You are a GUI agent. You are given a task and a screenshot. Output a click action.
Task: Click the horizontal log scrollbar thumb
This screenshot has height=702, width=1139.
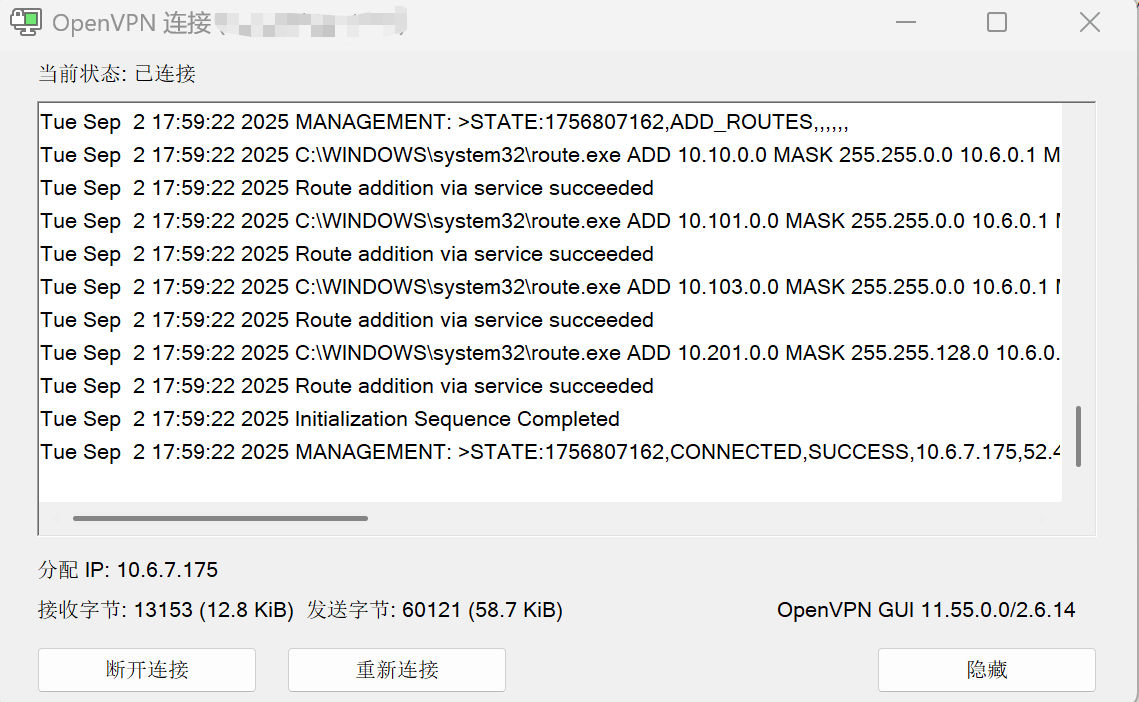pyautogui.click(x=220, y=518)
